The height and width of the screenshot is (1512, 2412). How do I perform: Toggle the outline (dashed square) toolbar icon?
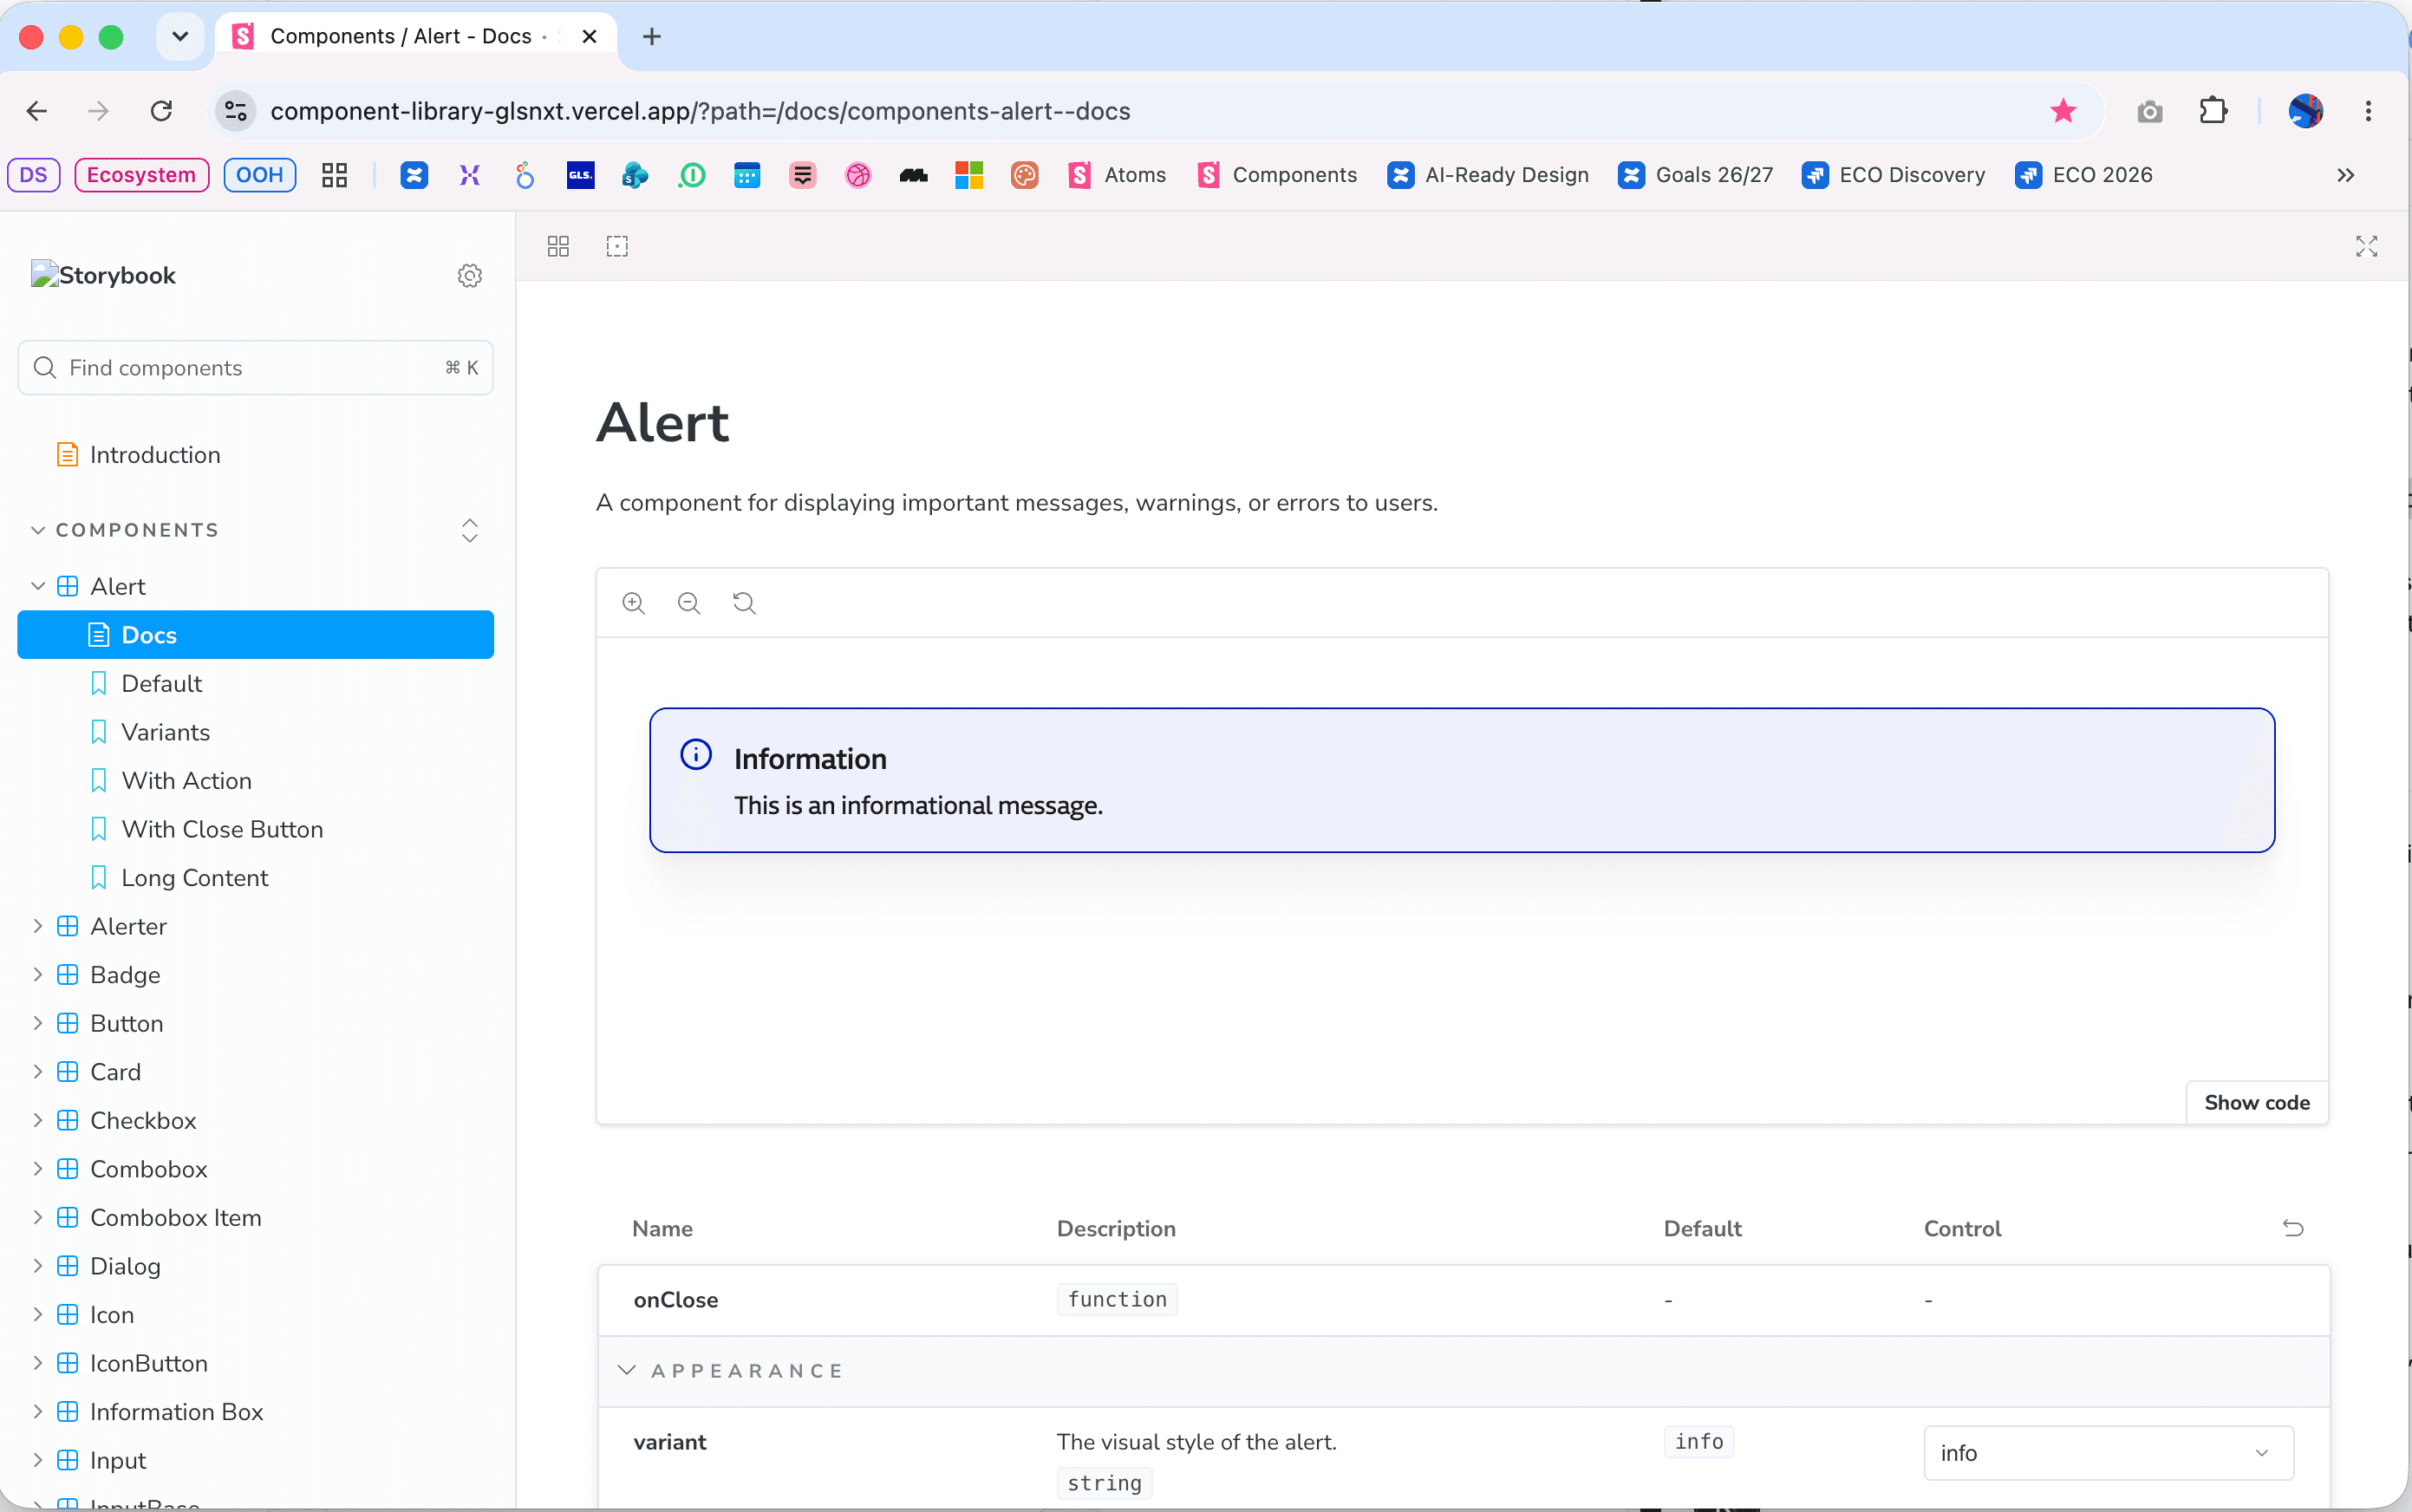pos(617,246)
